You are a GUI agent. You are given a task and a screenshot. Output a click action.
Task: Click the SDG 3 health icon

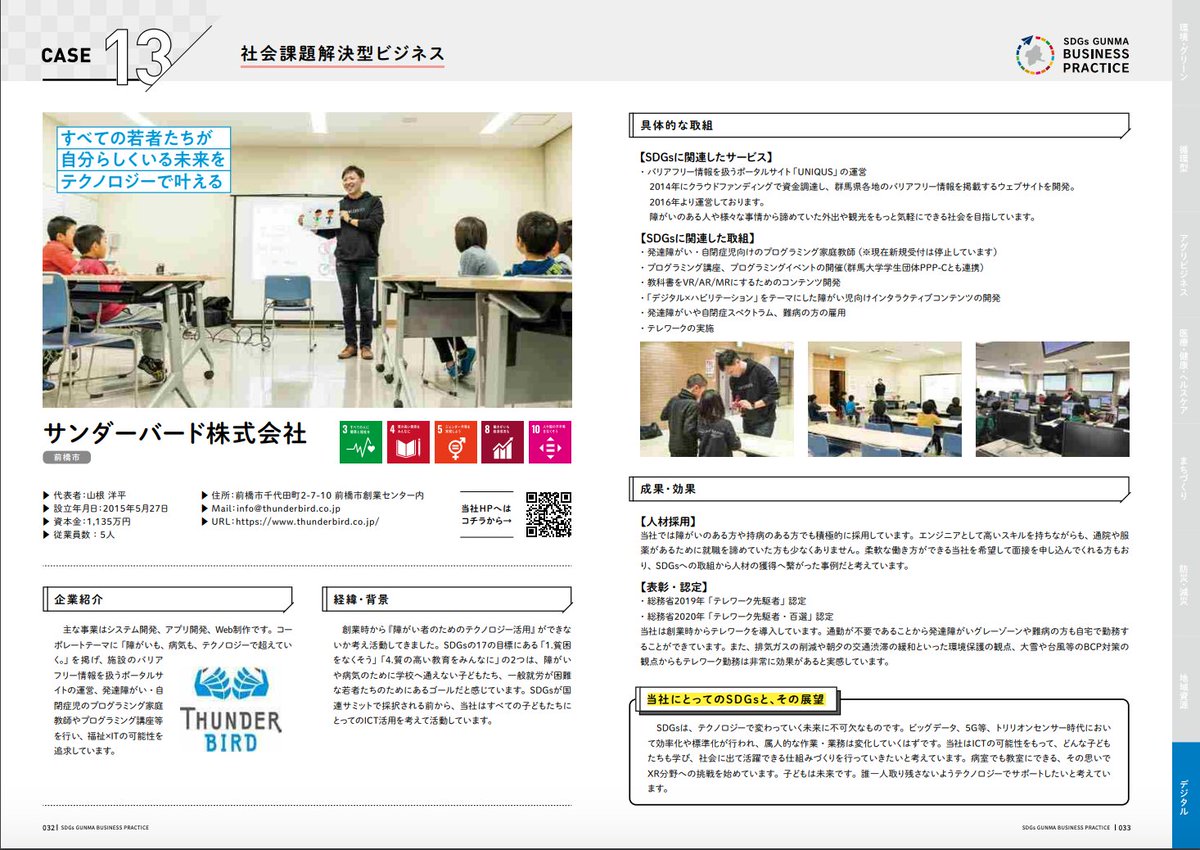coord(362,442)
